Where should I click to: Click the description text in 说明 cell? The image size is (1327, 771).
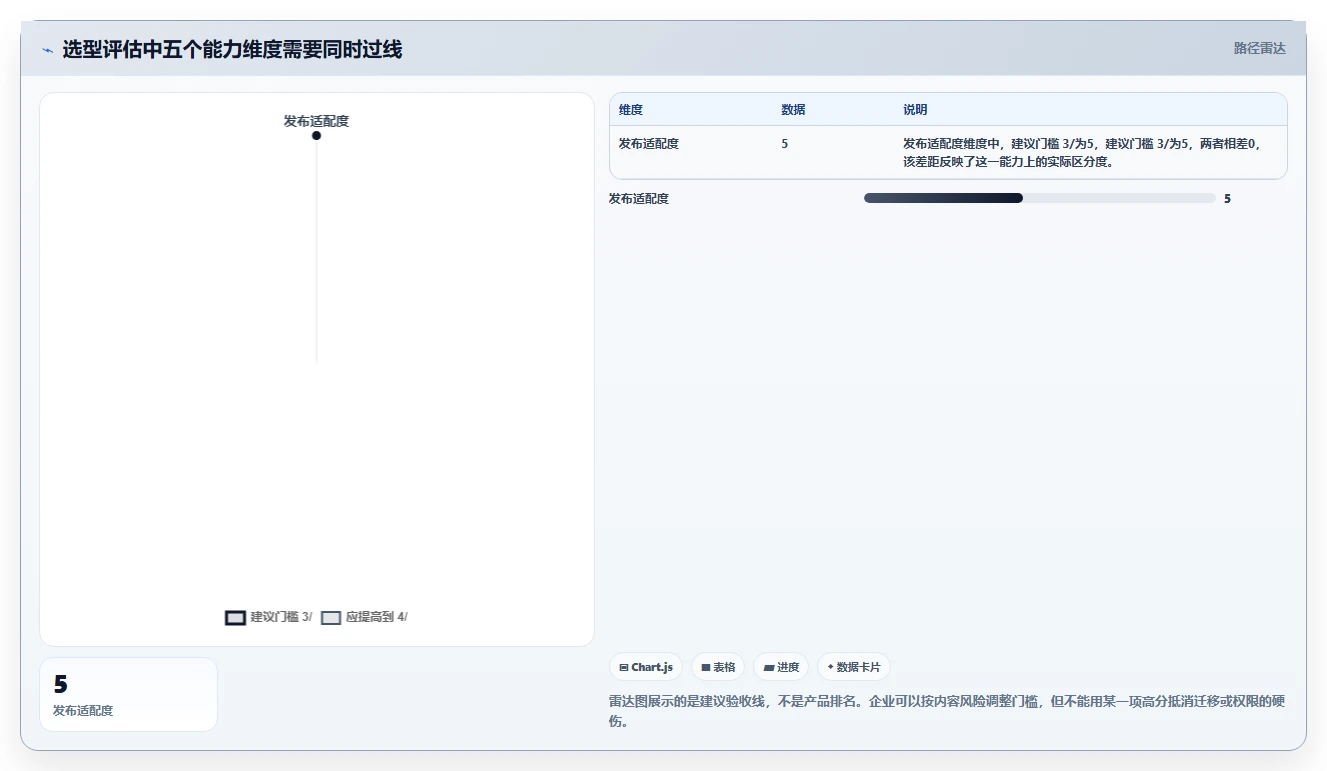coord(1081,152)
